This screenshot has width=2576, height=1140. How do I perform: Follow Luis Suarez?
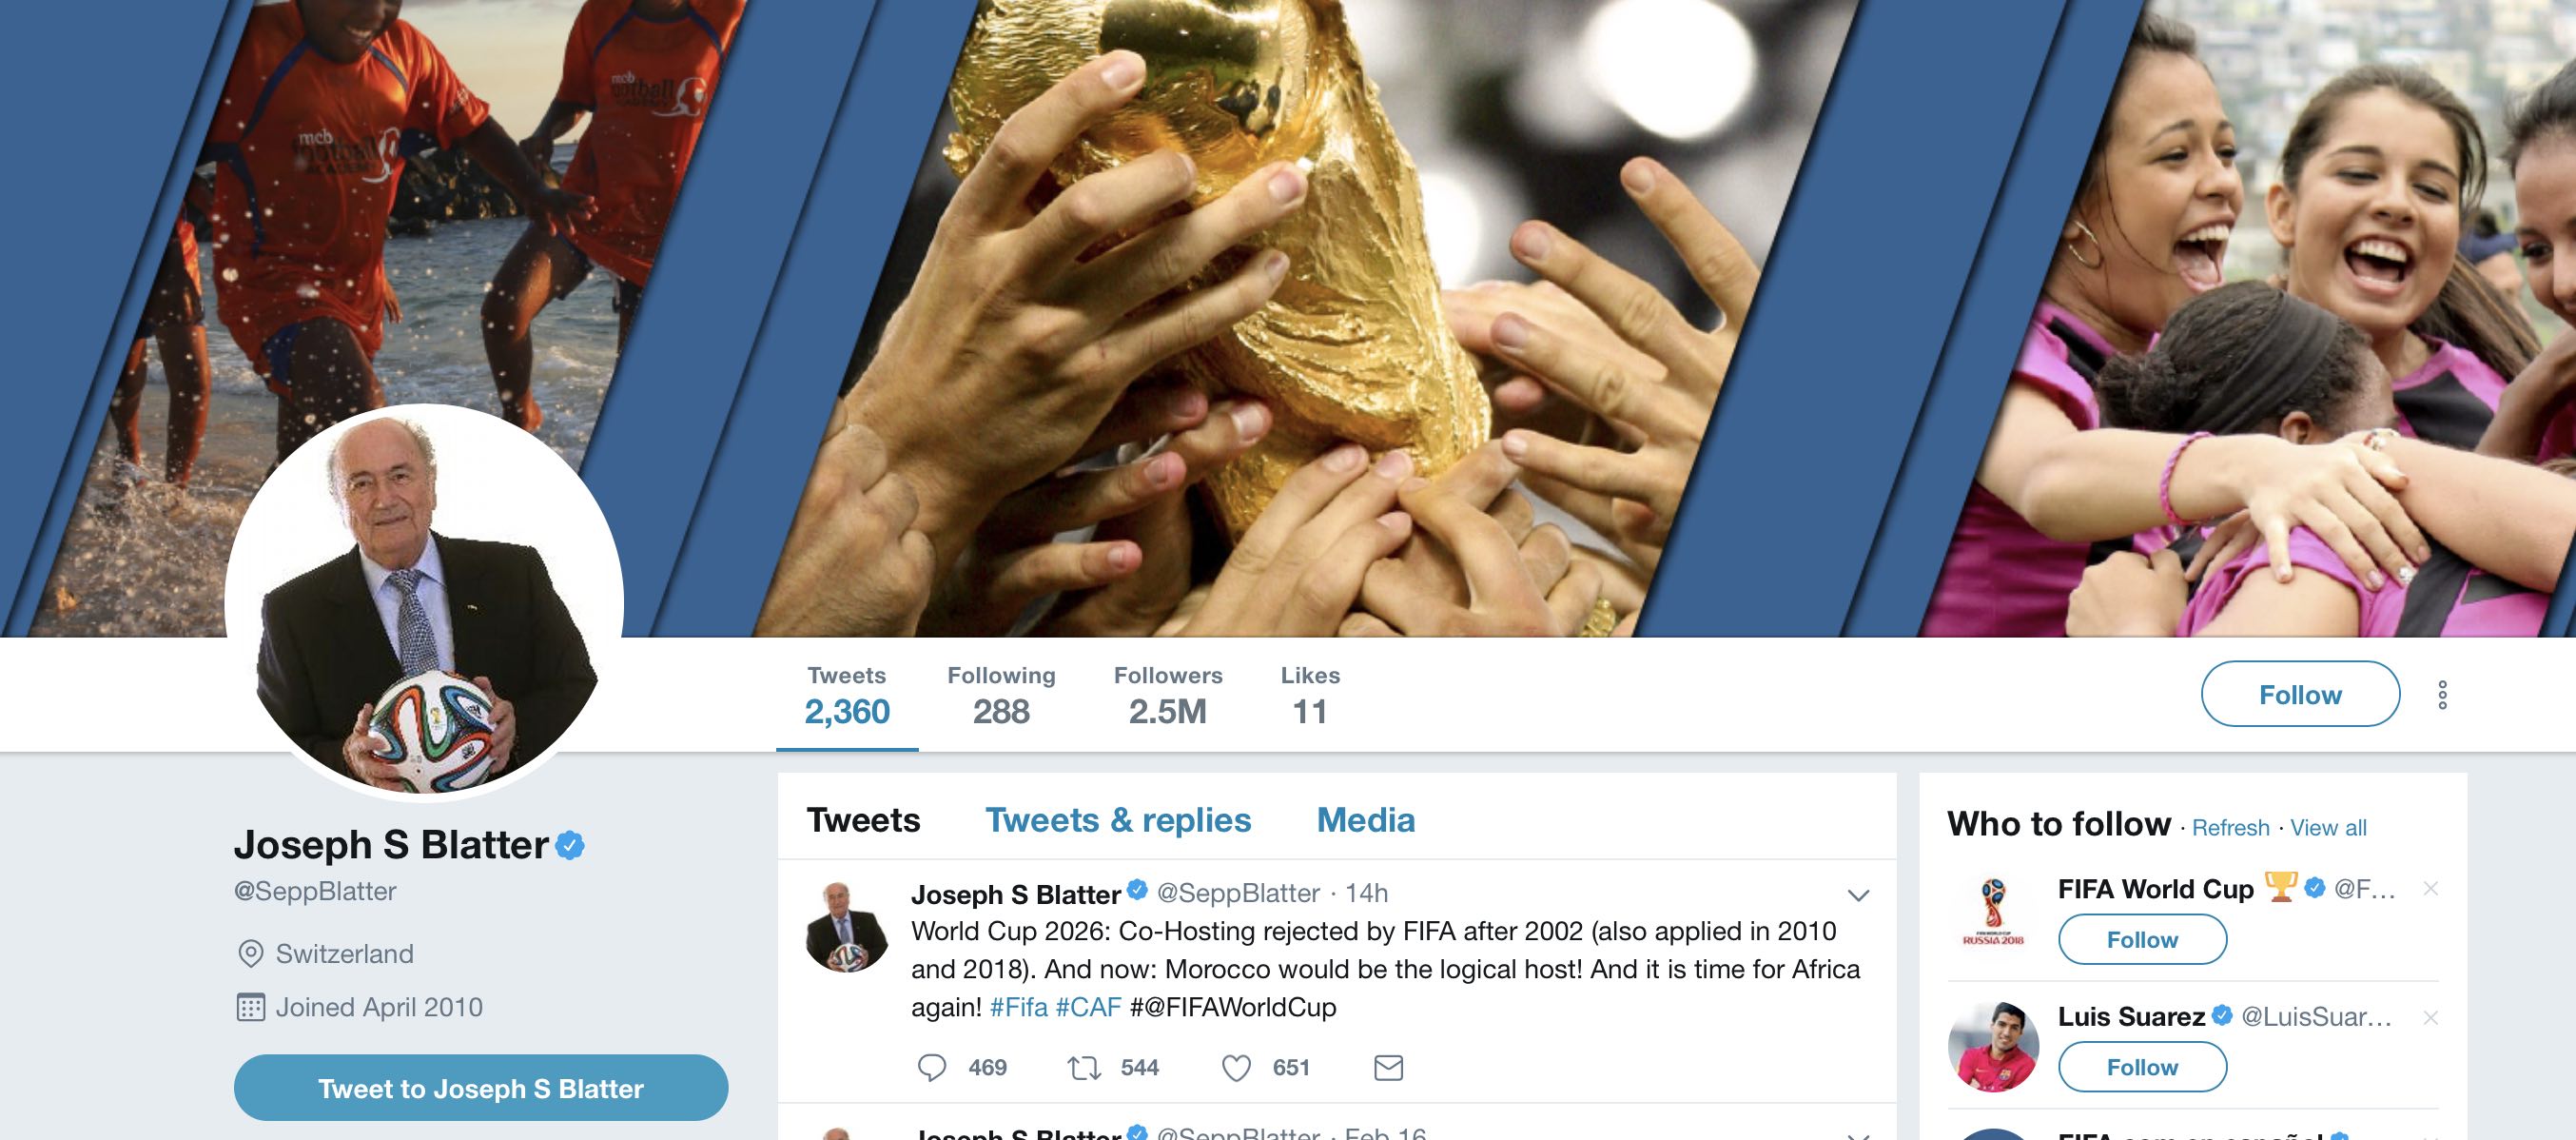[2142, 1068]
